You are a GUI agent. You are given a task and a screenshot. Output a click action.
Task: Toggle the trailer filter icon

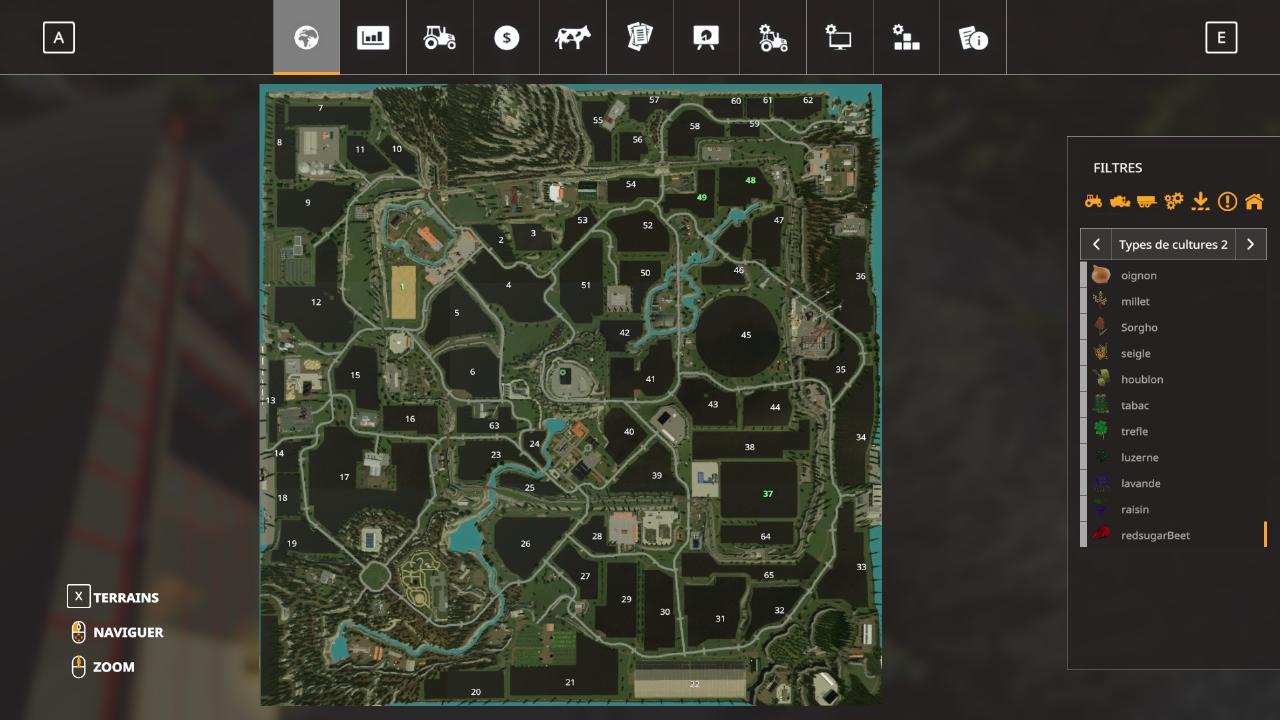pos(1146,201)
